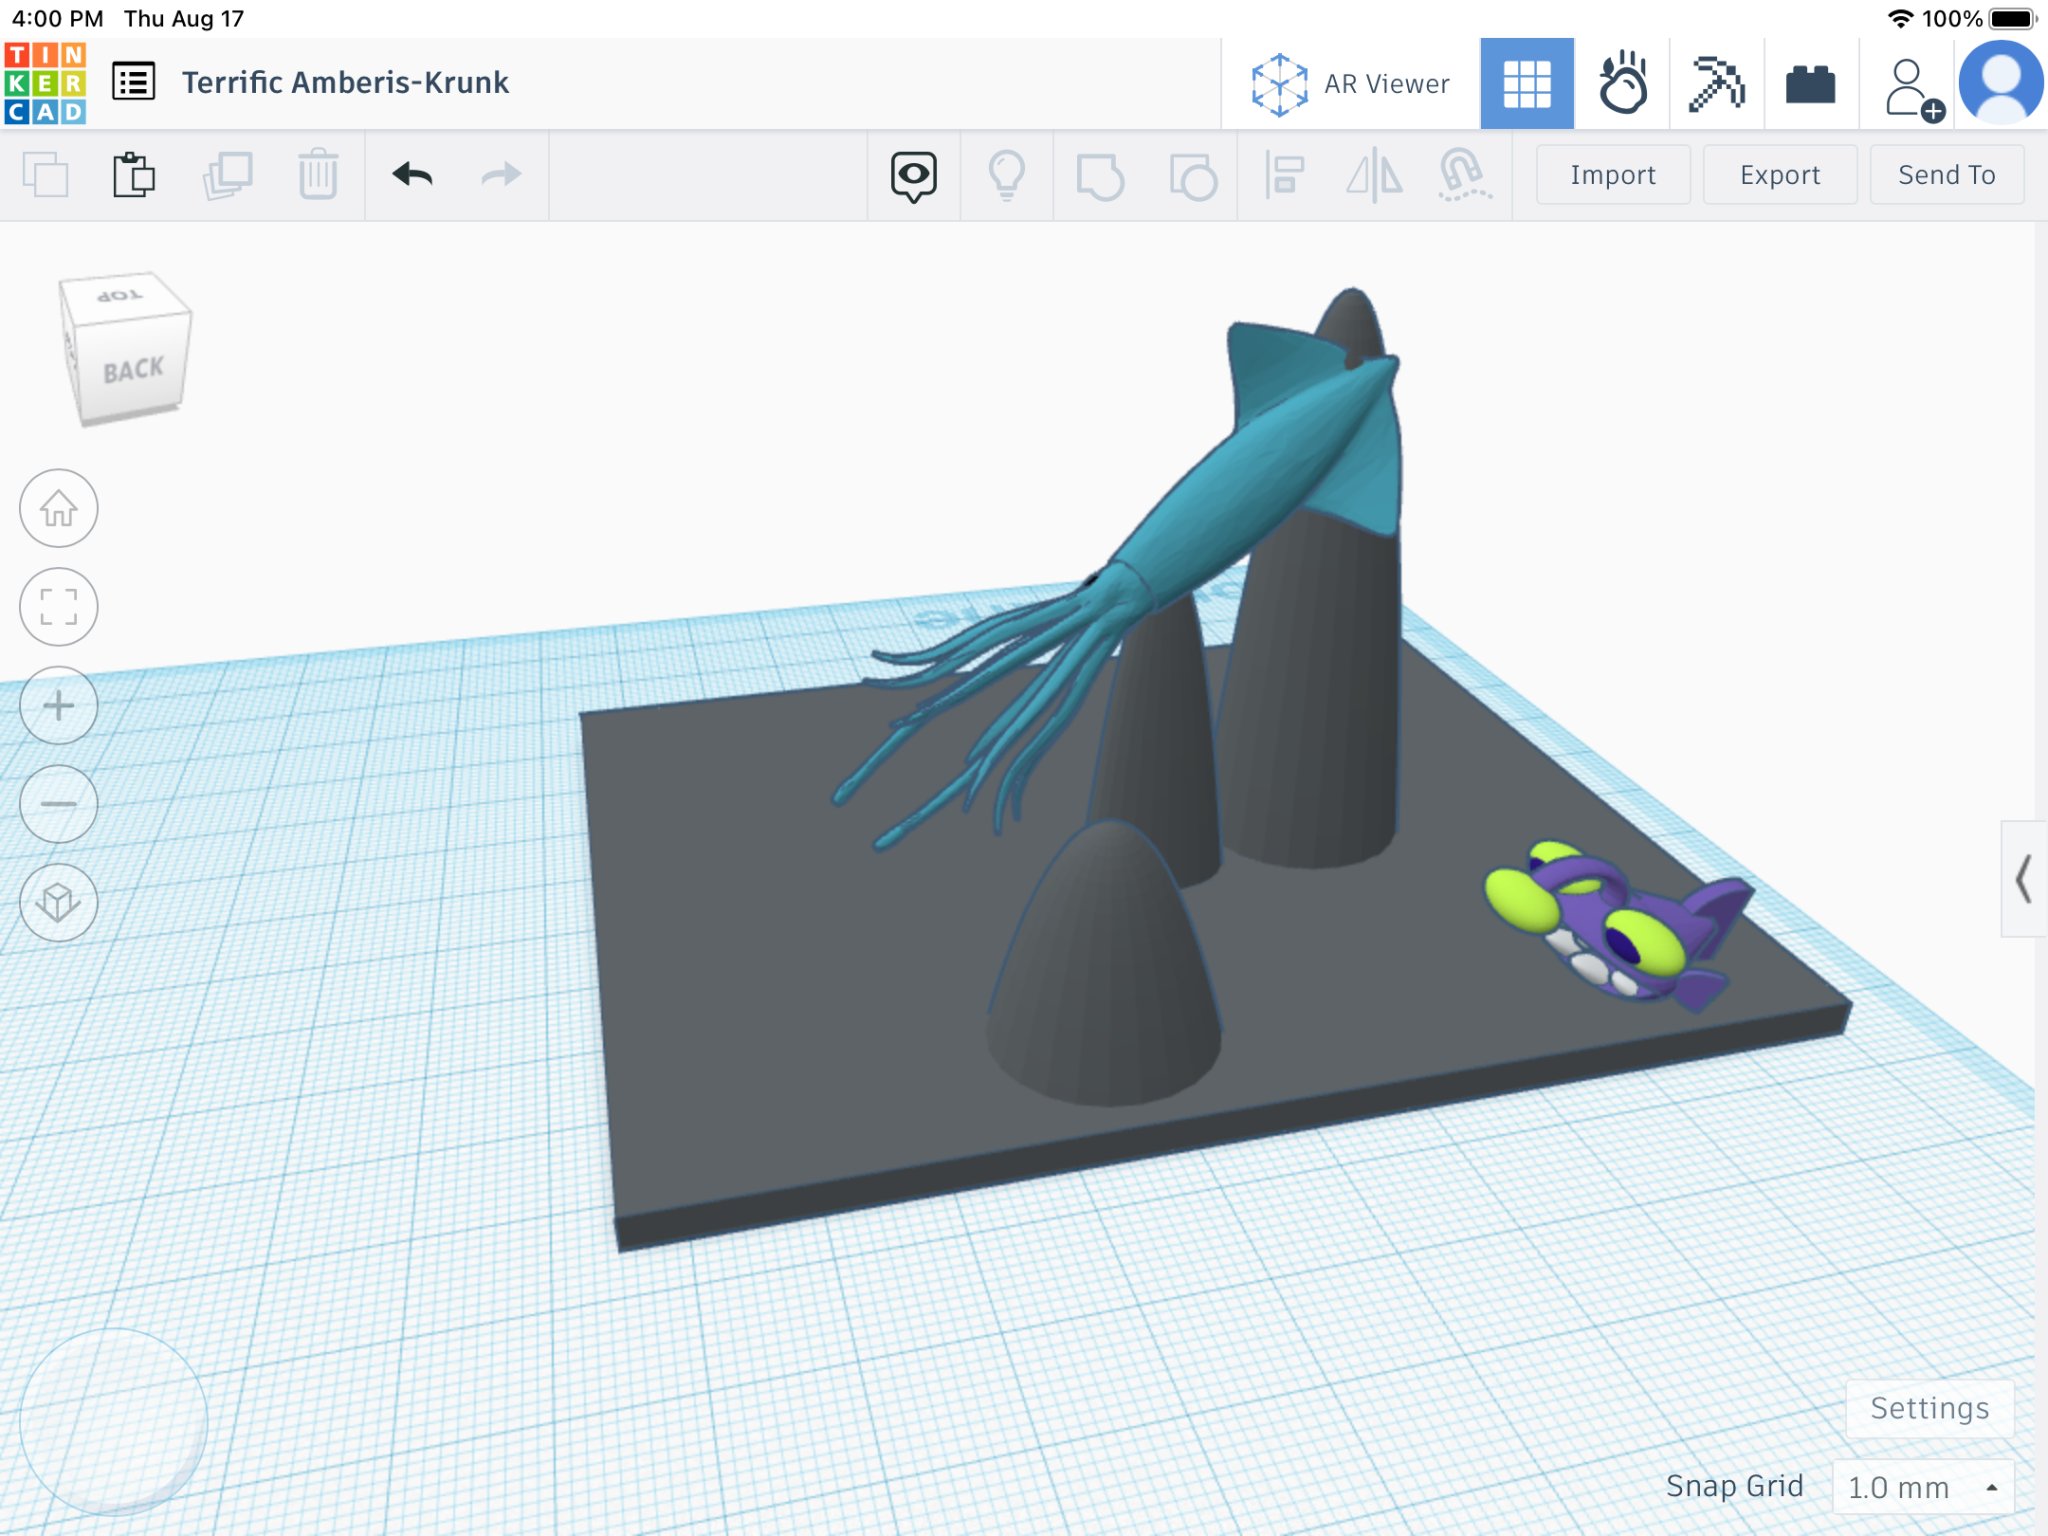Switch to Blocks pickaxe mode

pos(1716,84)
